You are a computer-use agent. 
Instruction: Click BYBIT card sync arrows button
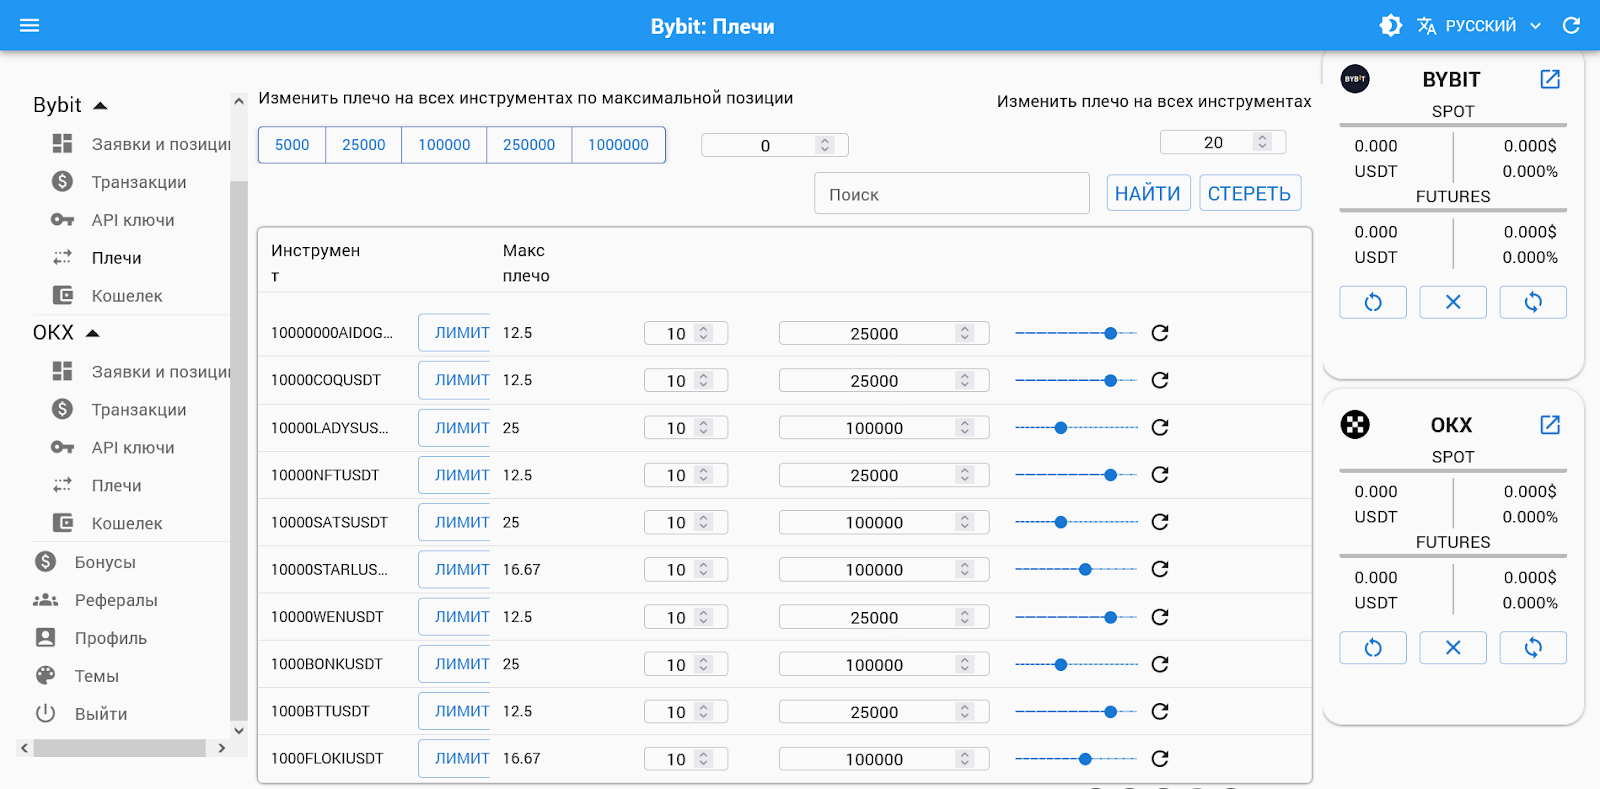1533,302
